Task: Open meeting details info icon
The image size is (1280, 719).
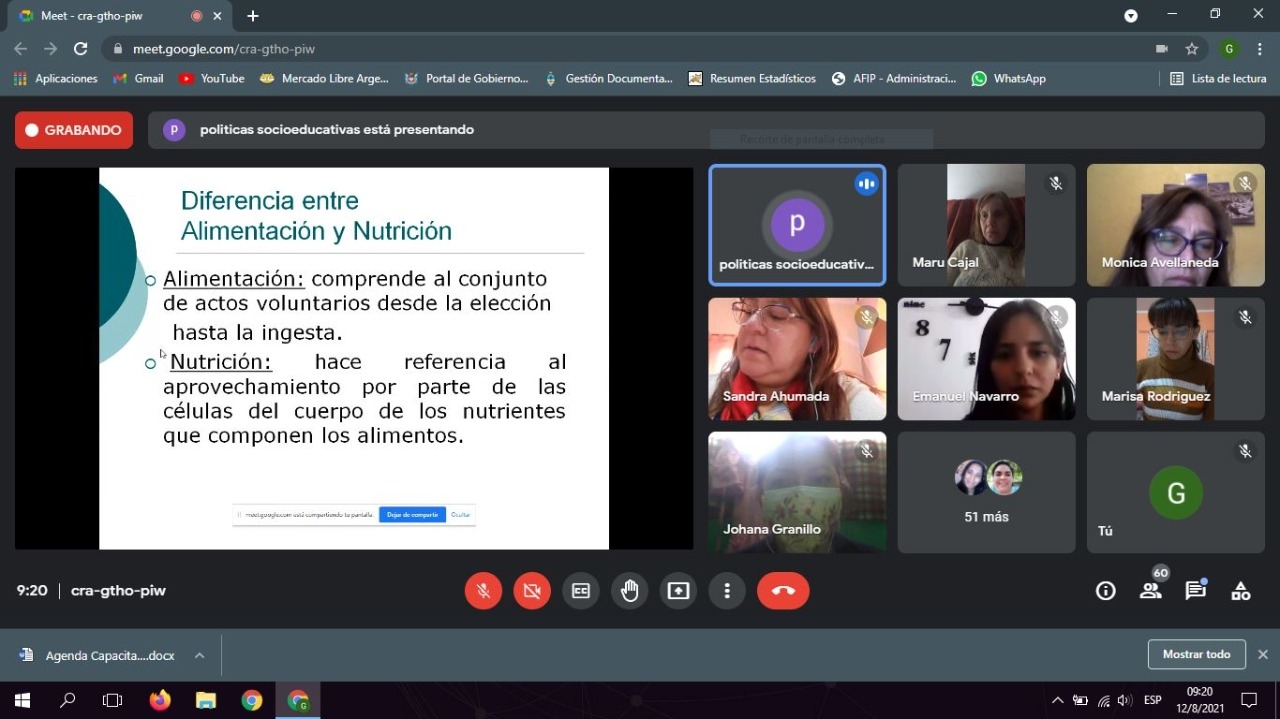Action: 1105,591
